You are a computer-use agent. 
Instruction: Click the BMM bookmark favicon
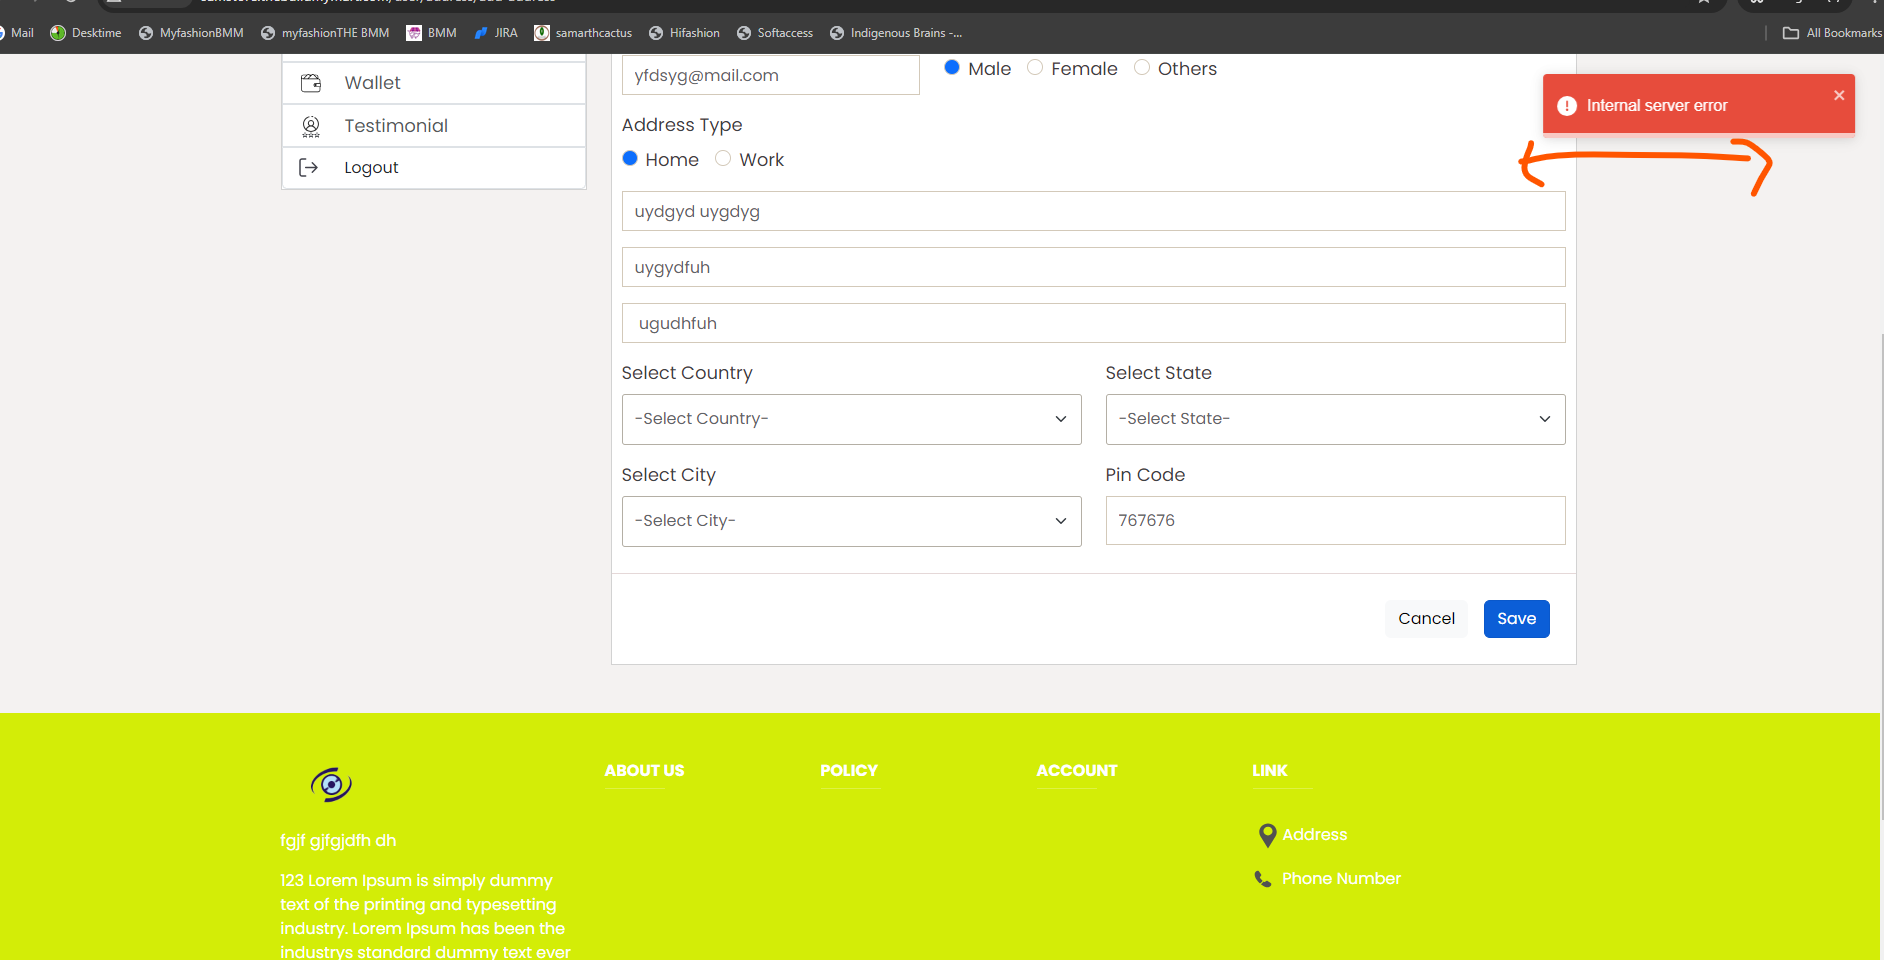pos(414,33)
